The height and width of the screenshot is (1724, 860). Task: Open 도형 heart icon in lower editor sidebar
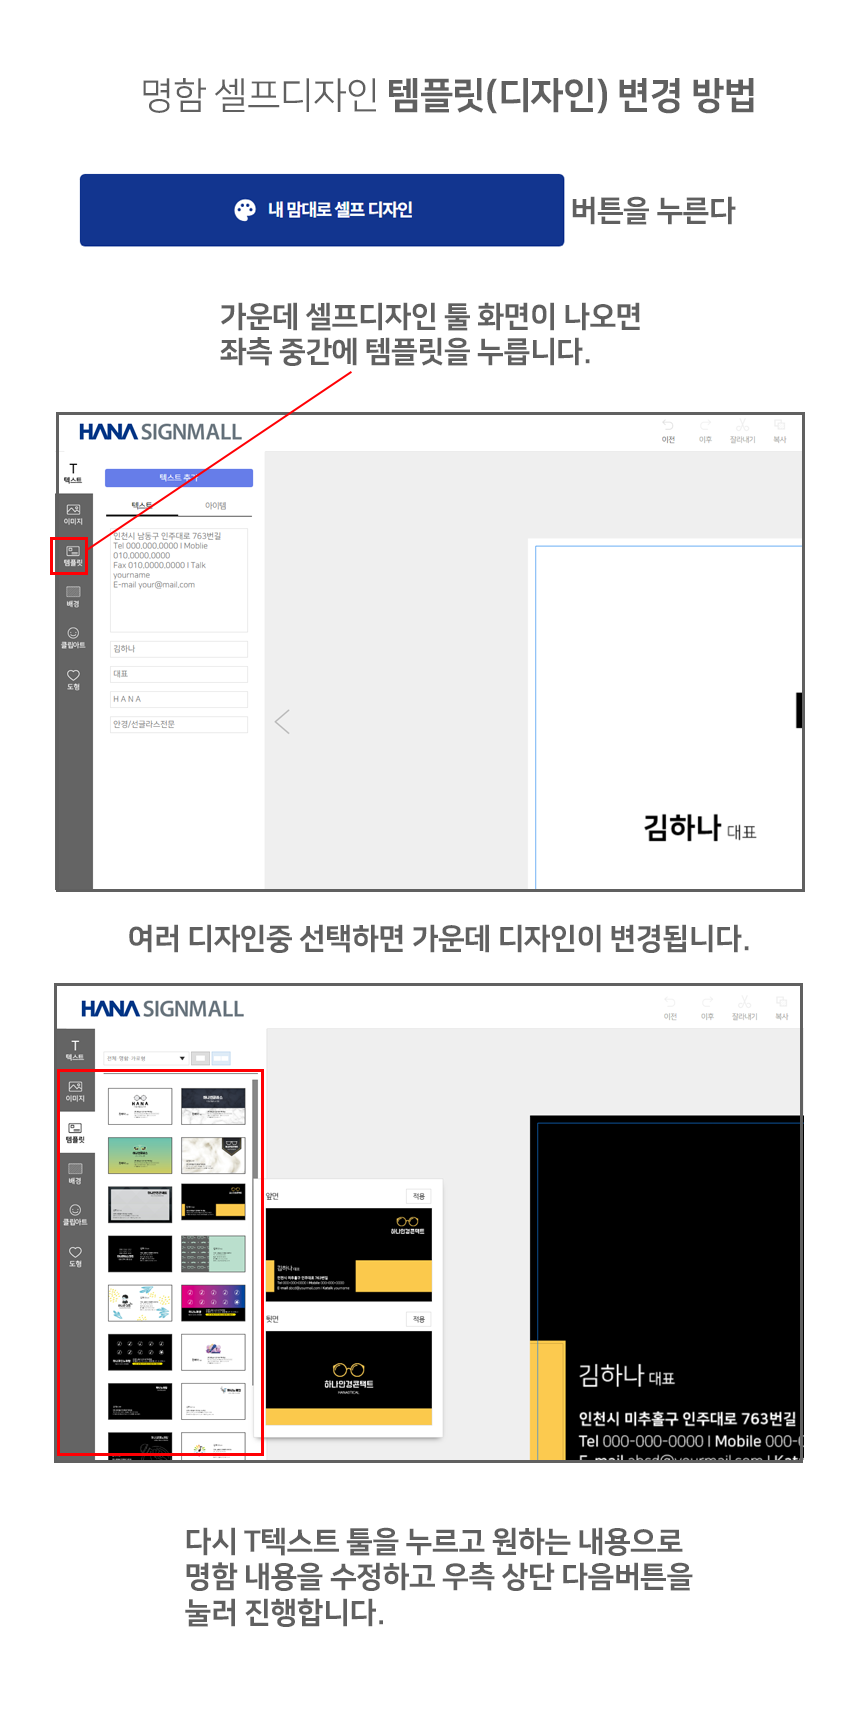(75, 1256)
